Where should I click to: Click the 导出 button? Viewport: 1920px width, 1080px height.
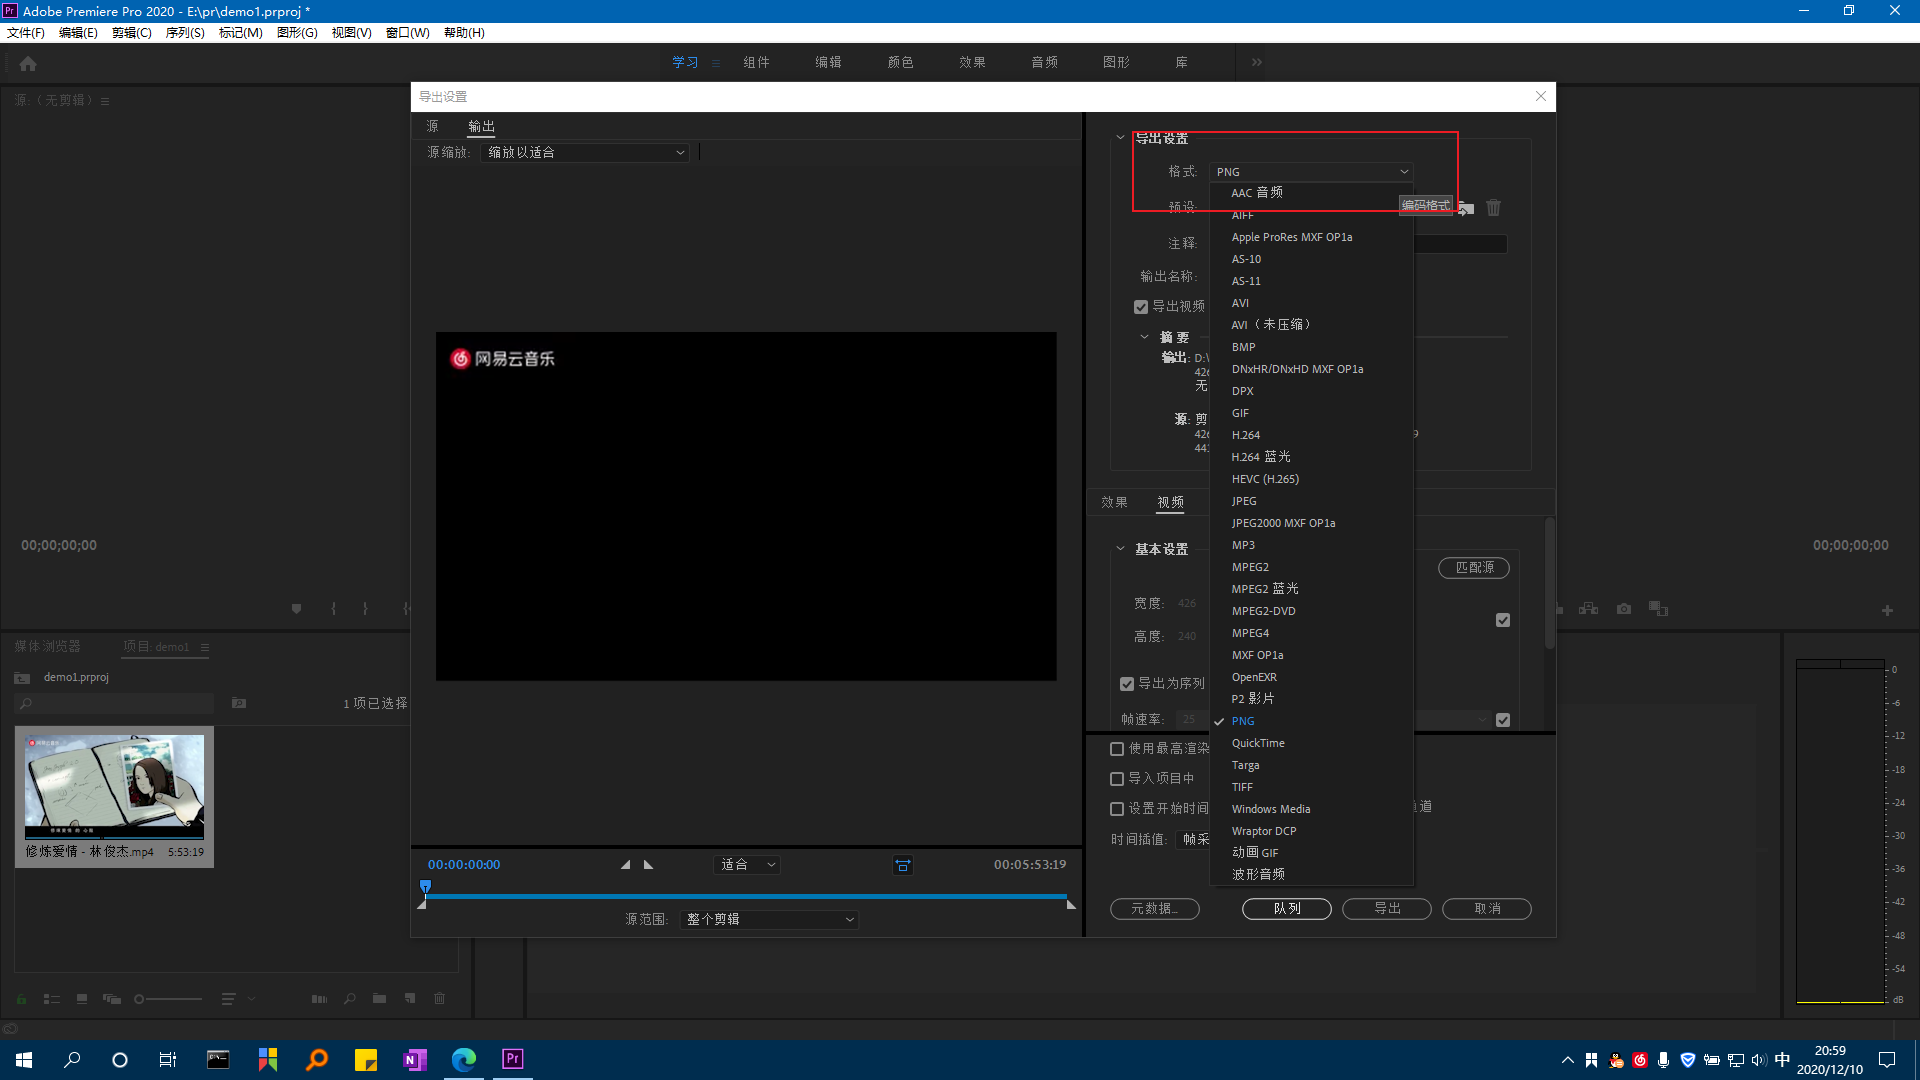click(x=1386, y=908)
